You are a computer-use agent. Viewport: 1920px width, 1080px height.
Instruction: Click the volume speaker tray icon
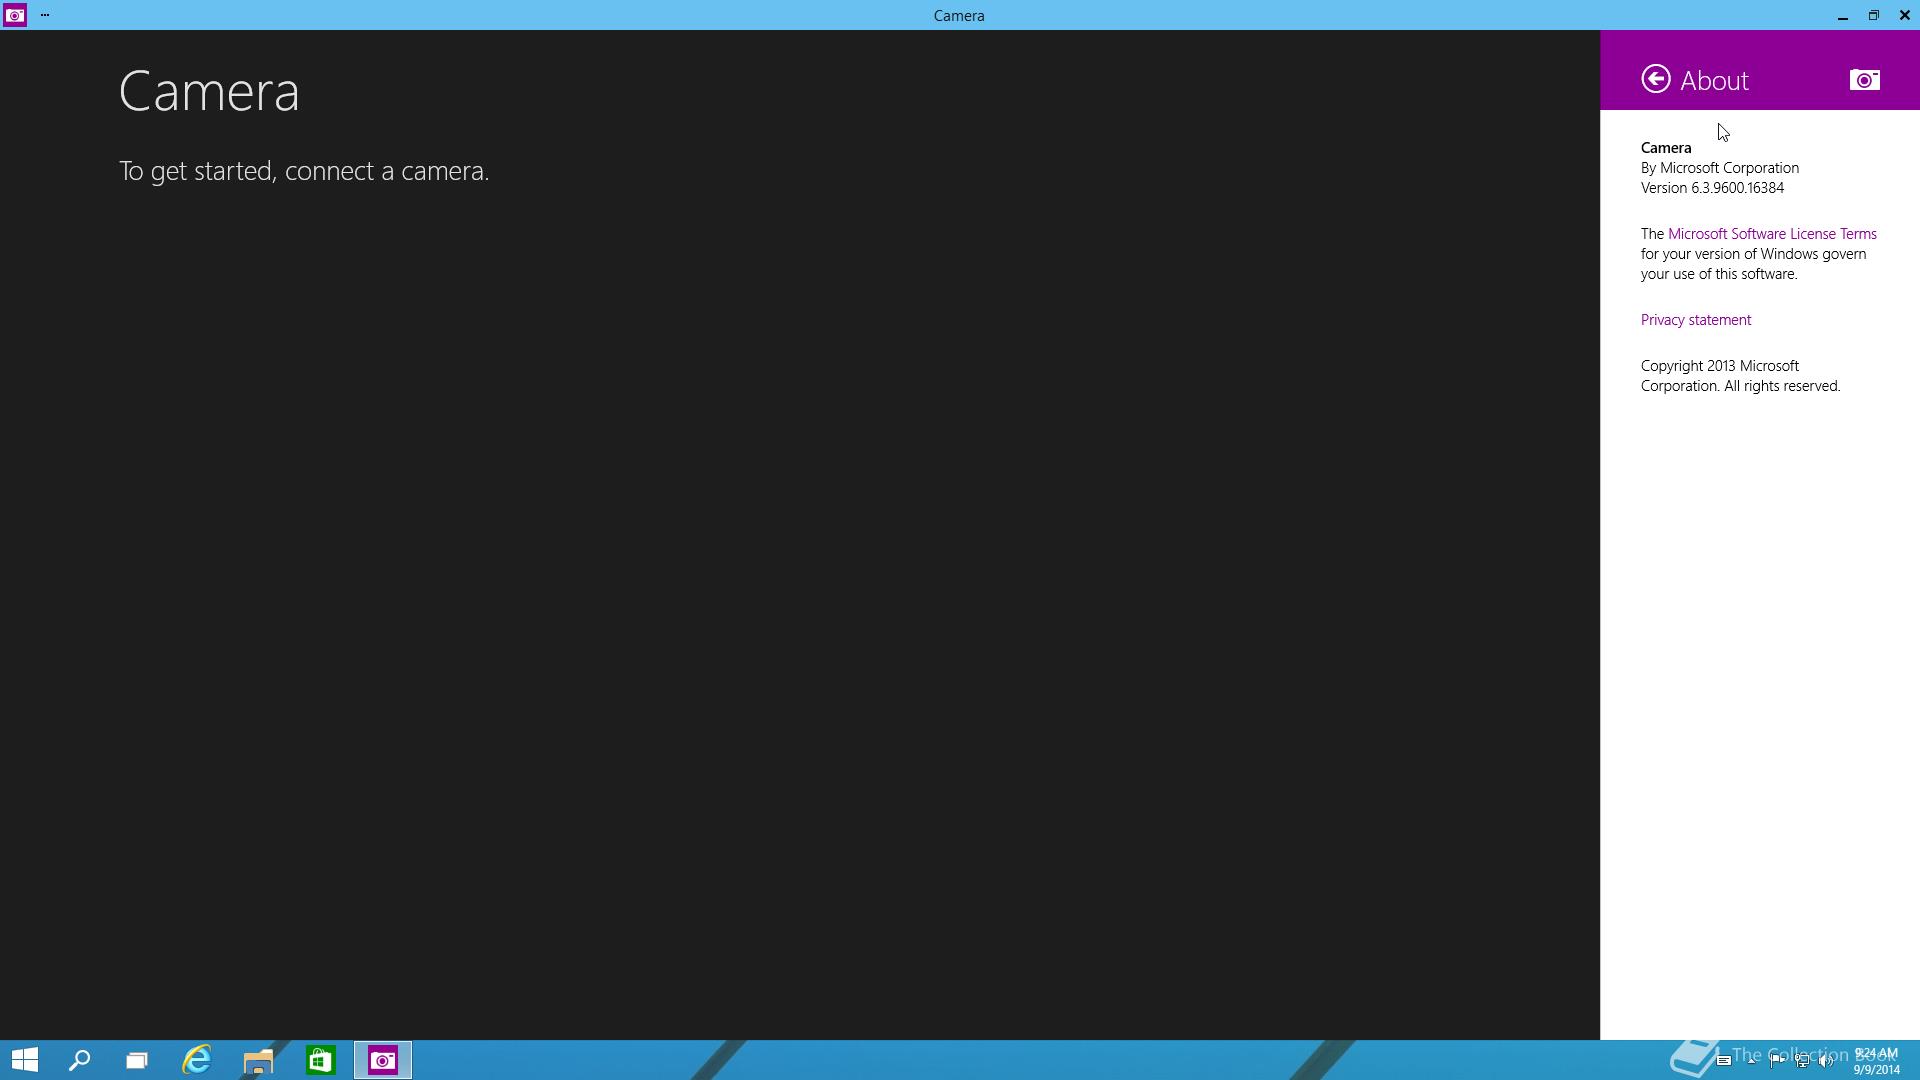(1826, 1061)
